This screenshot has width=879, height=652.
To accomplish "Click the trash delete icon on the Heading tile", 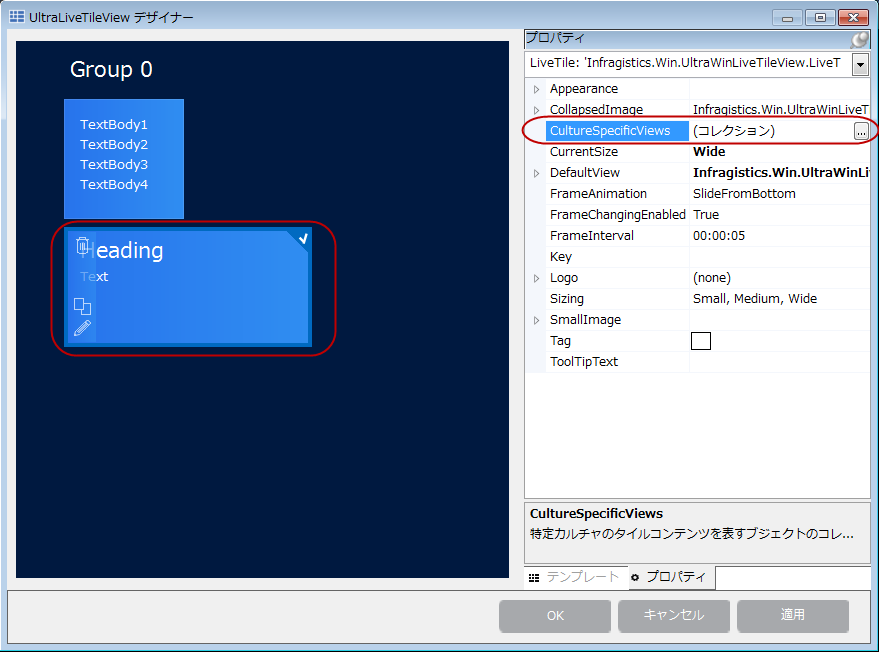I will [83, 243].
